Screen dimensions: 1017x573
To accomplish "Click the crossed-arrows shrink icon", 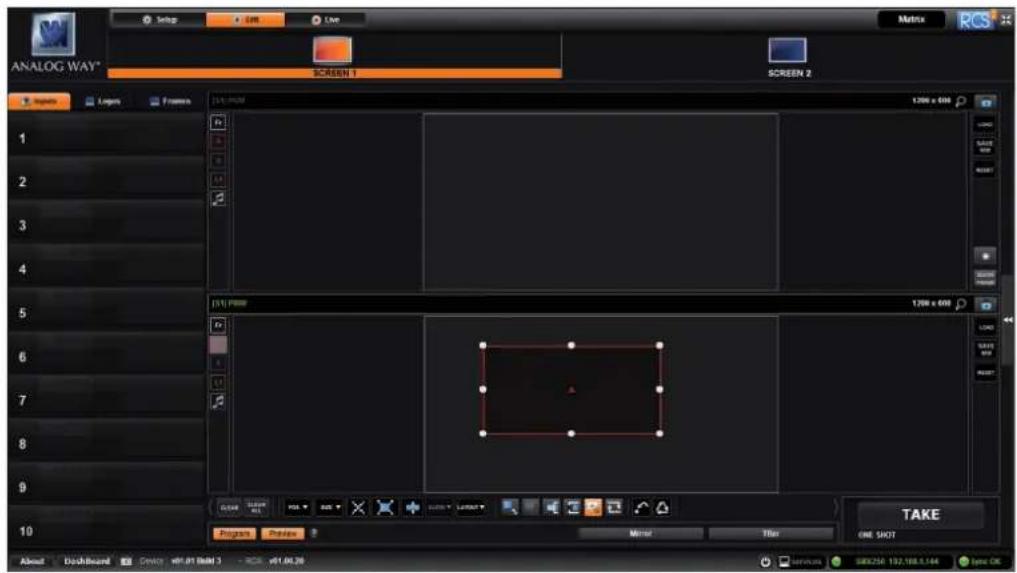I will [x=358, y=507].
